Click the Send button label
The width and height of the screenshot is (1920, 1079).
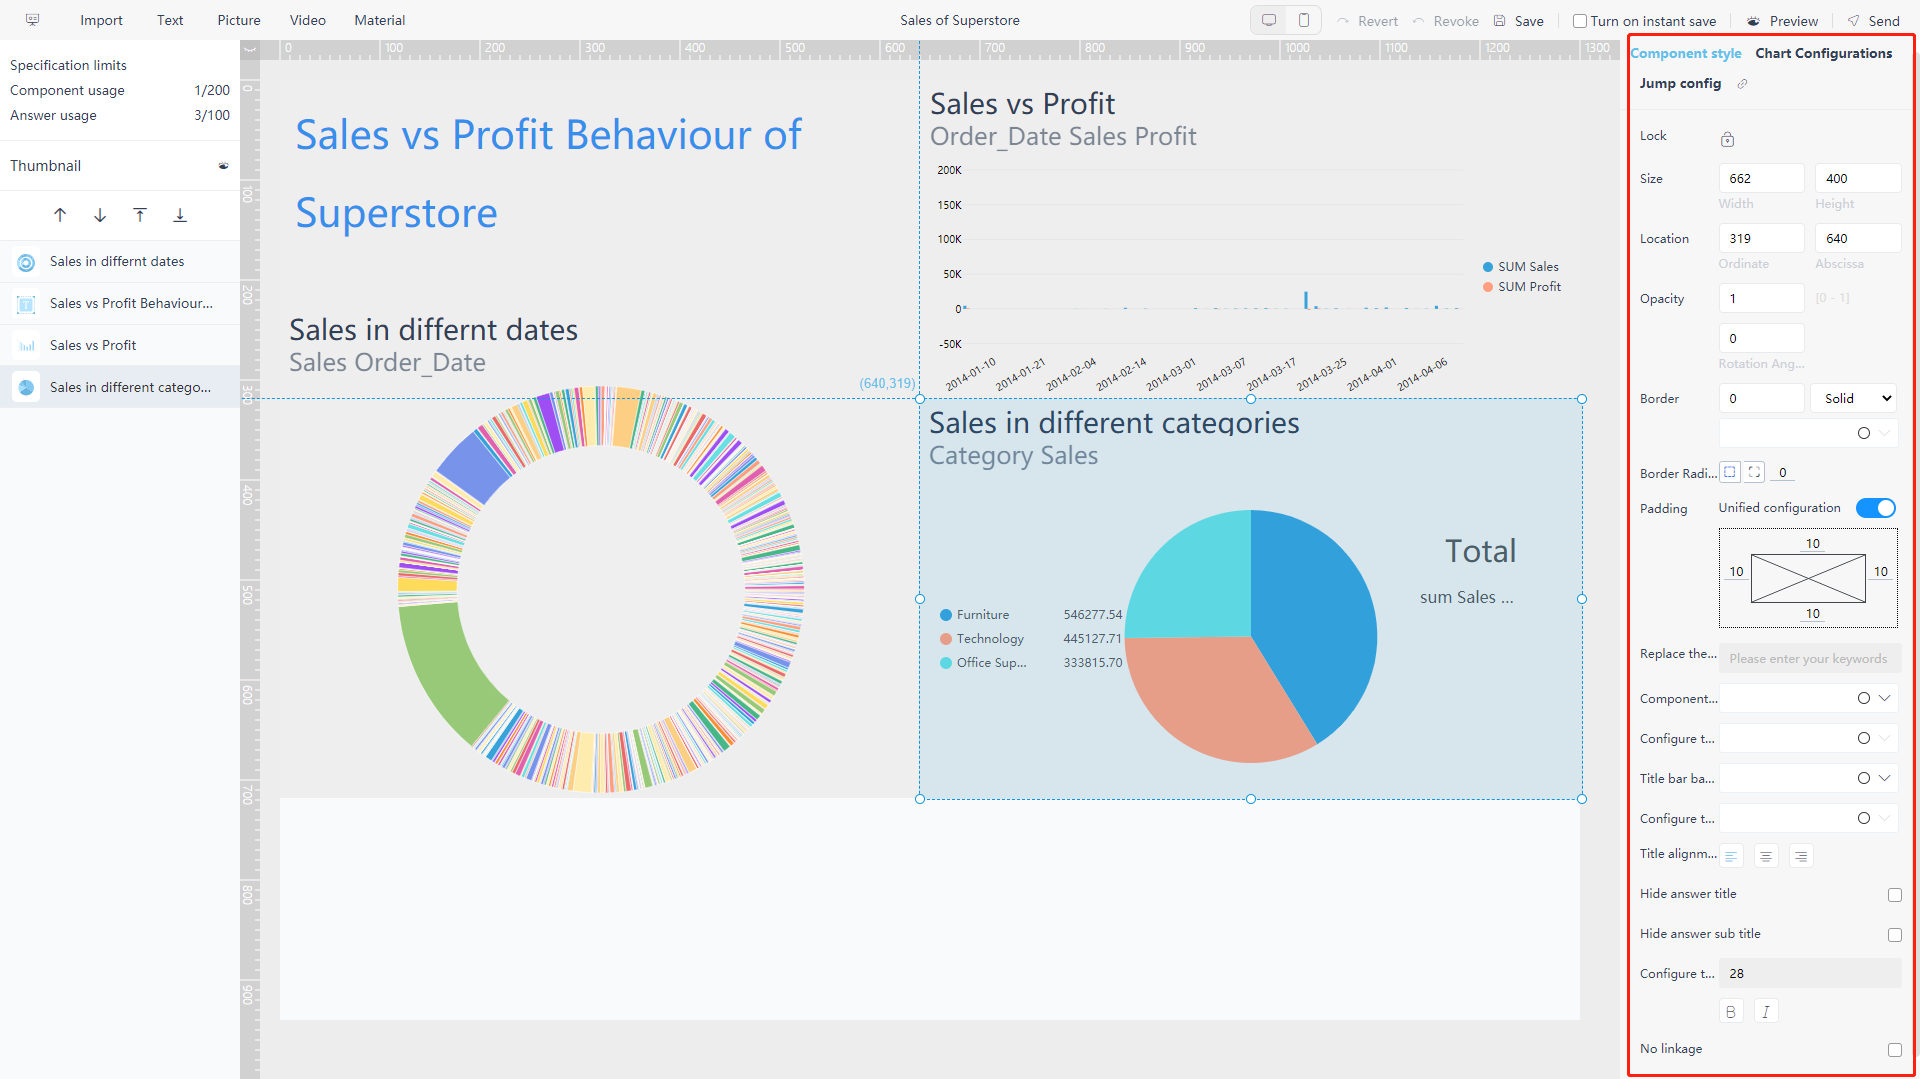click(1884, 21)
